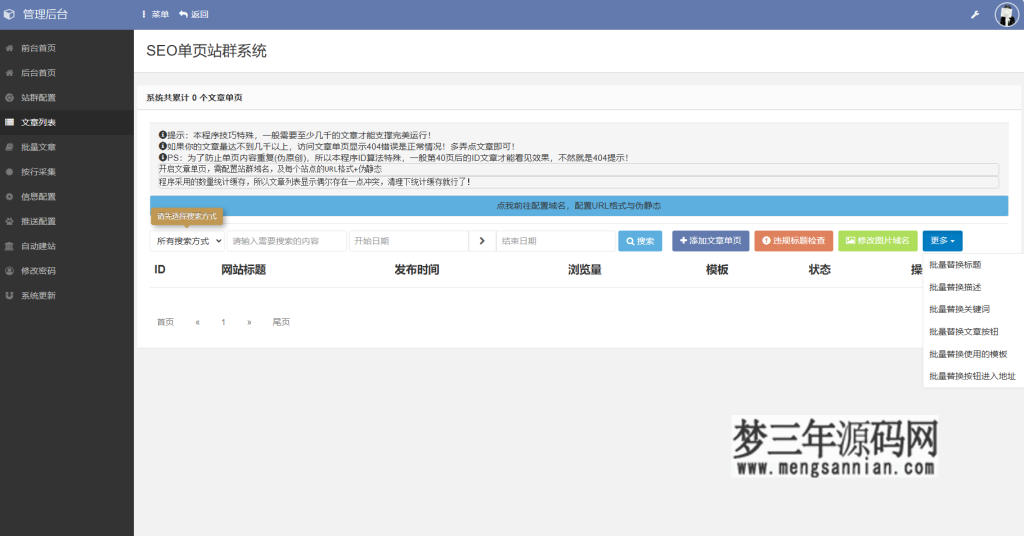Click the 结束日期 date field
1024x536 pixels.
click(556, 241)
